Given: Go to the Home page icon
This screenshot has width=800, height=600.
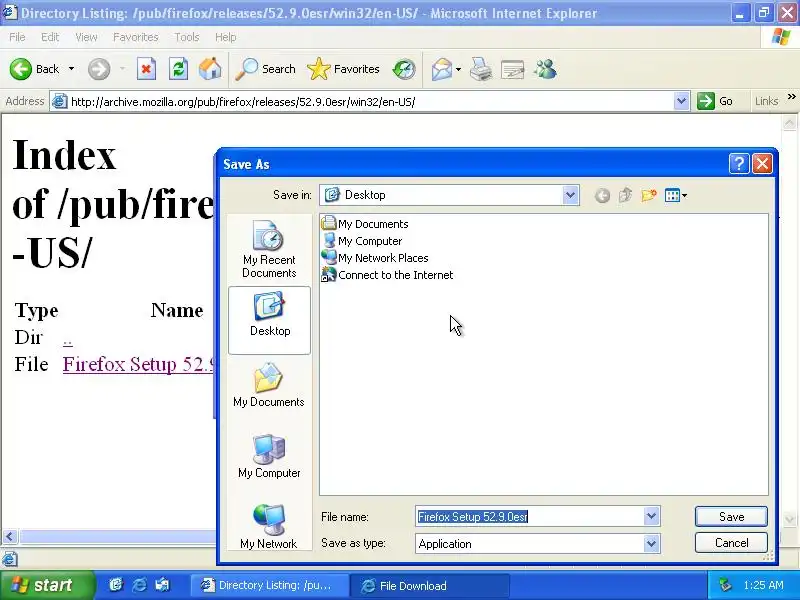Looking at the screenshot, I should click(210, 69).
